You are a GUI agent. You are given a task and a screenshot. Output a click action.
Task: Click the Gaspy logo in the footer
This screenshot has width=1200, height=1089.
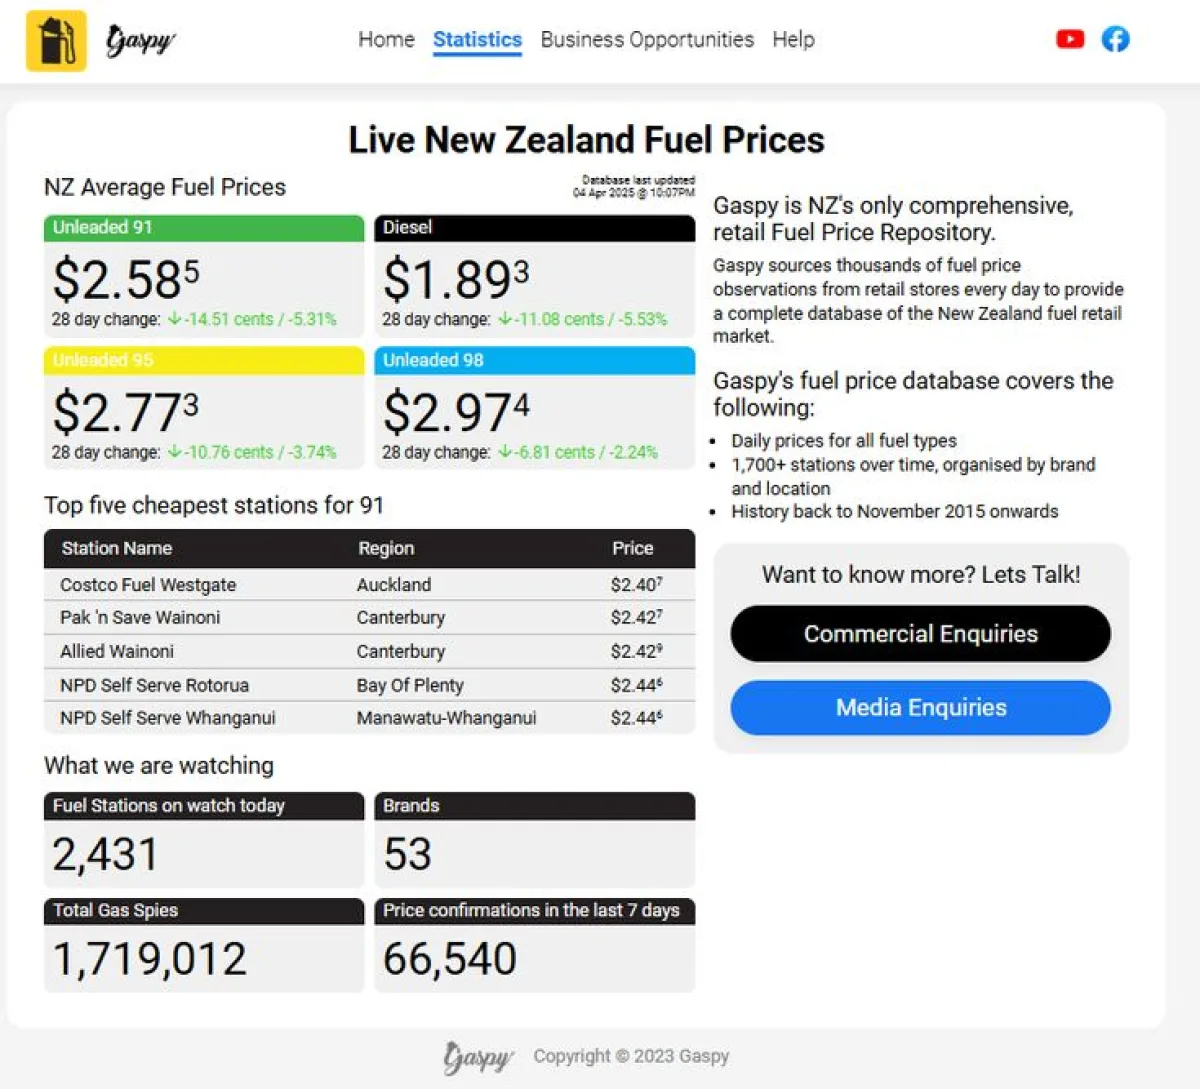click(x=478, y=1056)
